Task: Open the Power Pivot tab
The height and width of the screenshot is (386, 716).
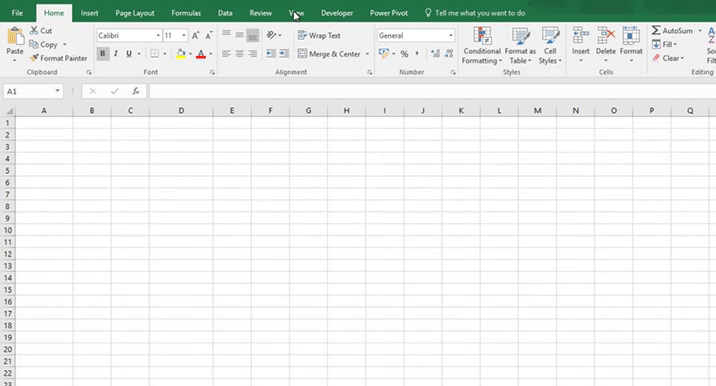Action: [x=389, y=13]
